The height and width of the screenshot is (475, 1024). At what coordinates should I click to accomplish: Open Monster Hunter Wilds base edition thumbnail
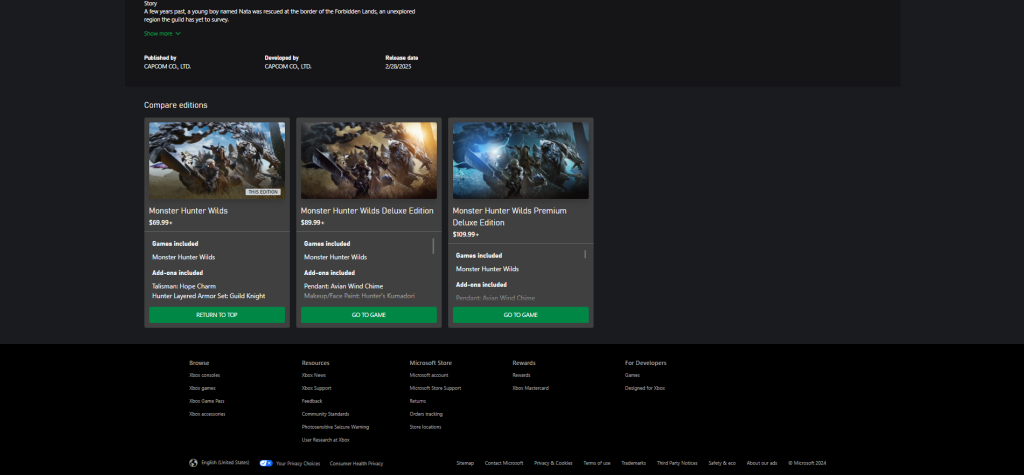217,160
